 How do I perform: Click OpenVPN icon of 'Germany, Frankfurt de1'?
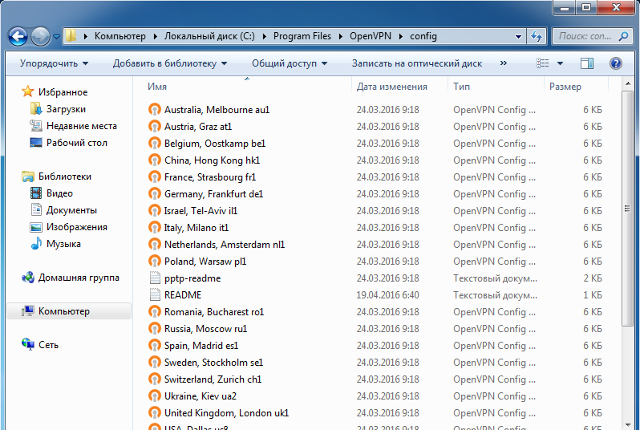tap(154, 194)
